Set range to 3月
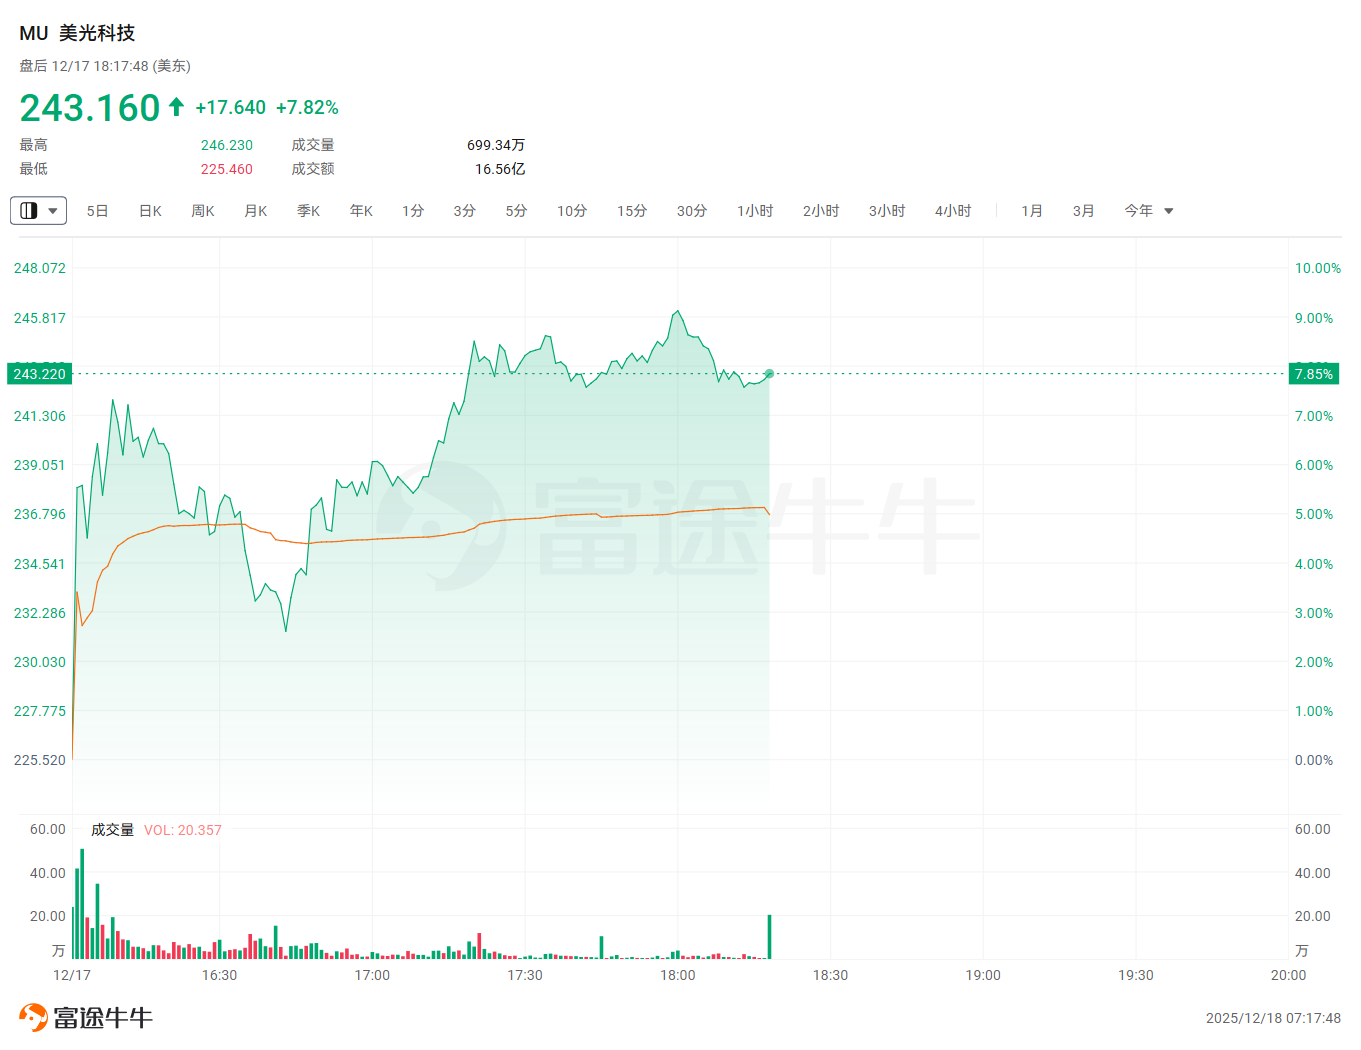 pos(1083,211)
